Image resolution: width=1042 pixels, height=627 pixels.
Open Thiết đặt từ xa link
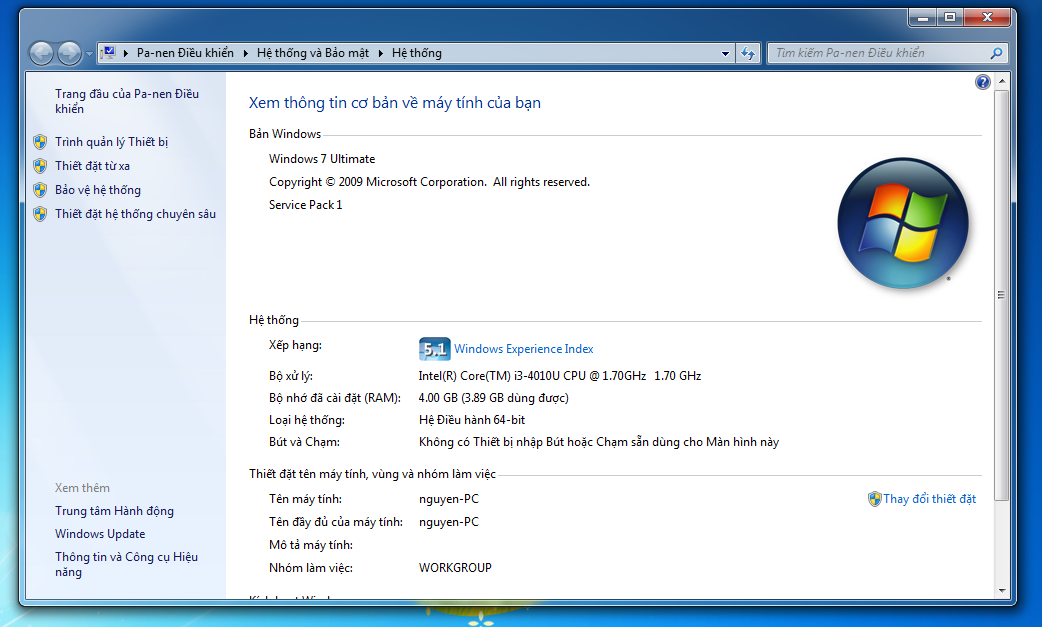pos(92,165)
